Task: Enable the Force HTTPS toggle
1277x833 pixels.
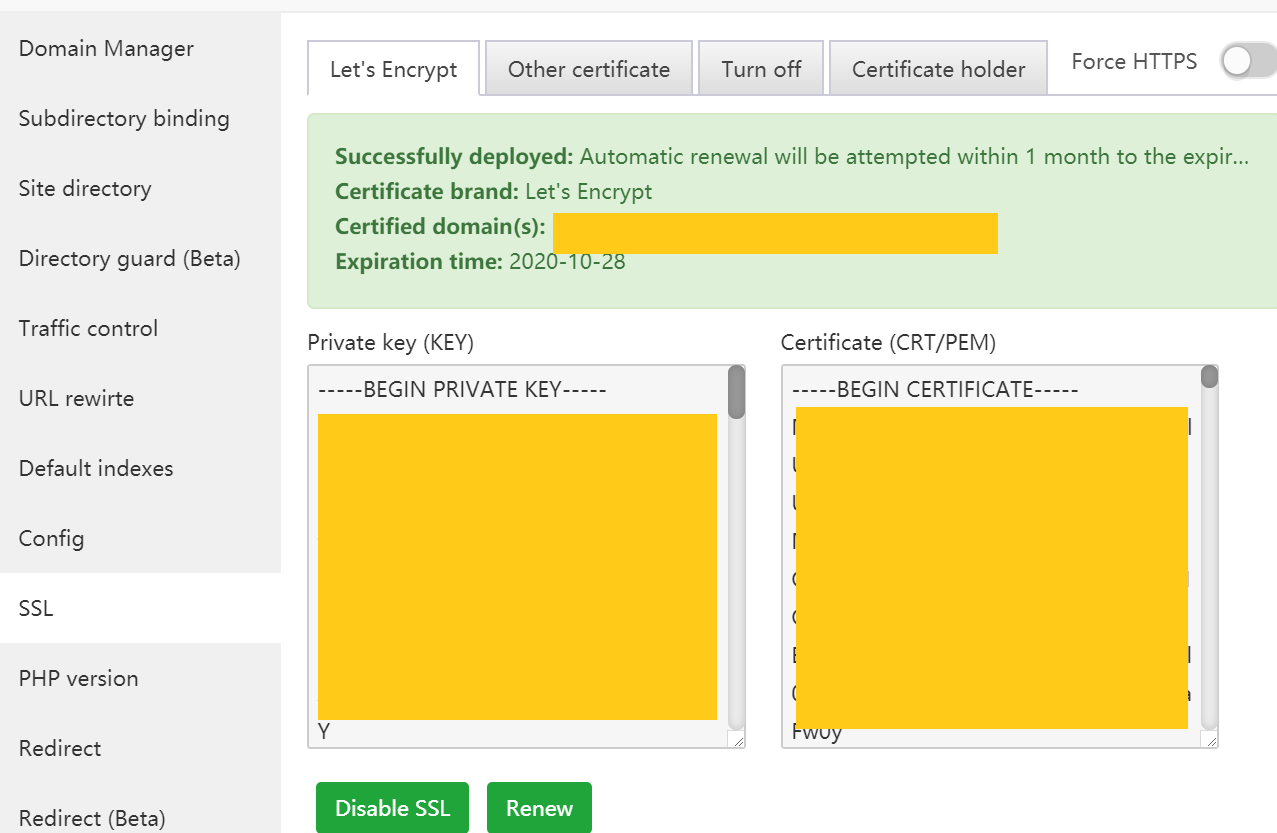Action: point(1246,62)
